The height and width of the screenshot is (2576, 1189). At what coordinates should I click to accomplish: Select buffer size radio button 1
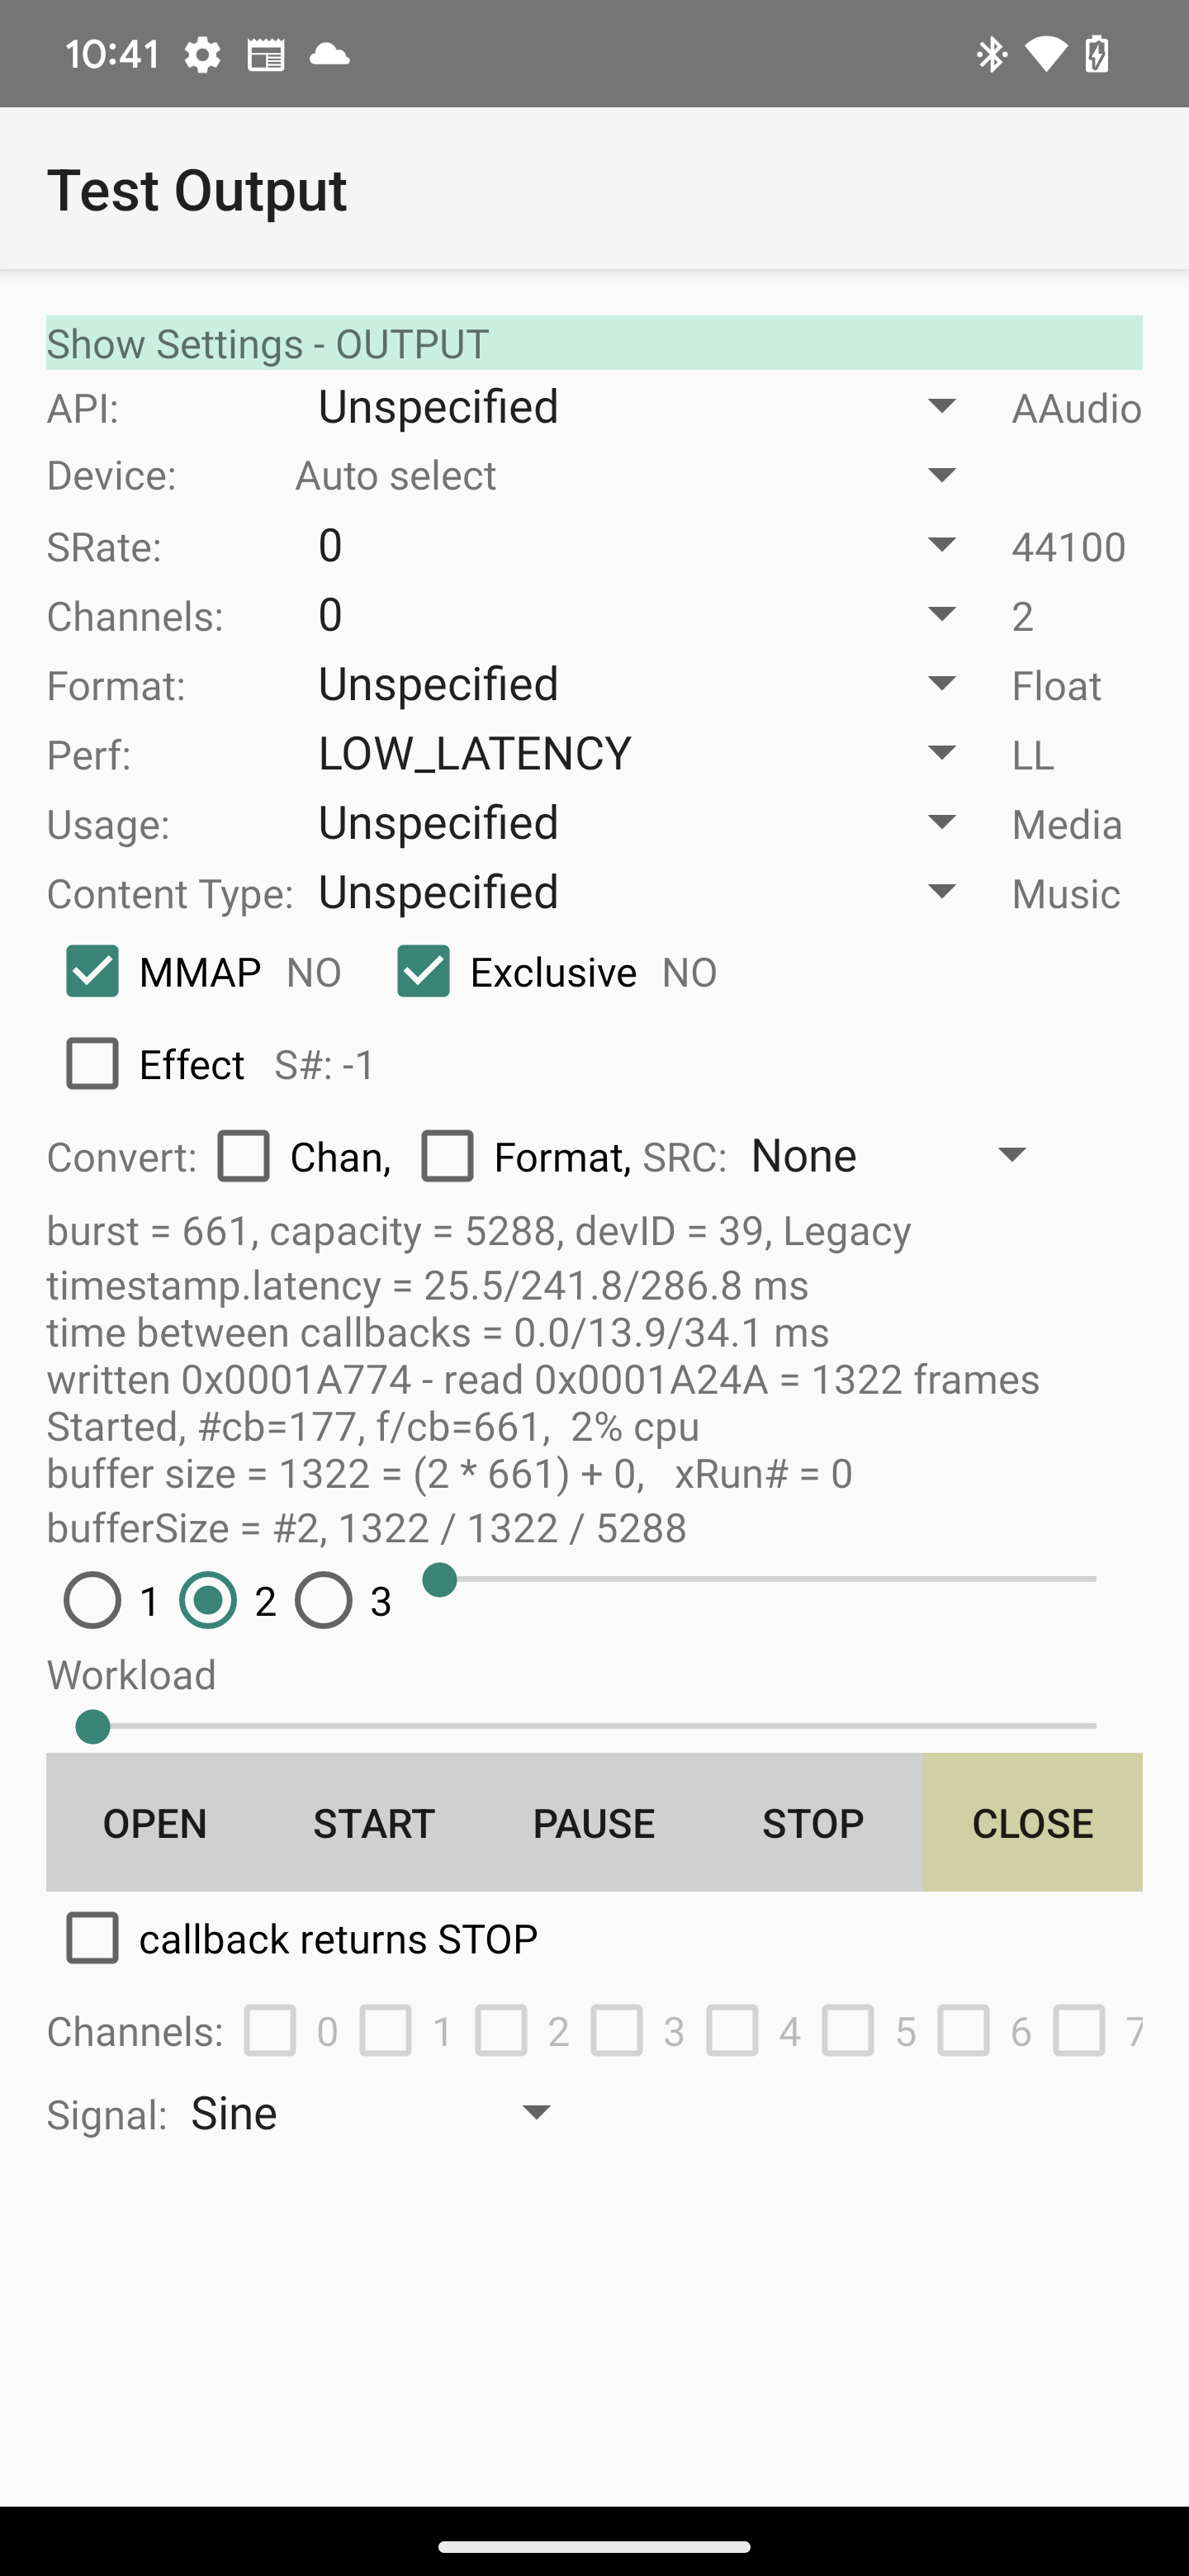[92, 1601]
